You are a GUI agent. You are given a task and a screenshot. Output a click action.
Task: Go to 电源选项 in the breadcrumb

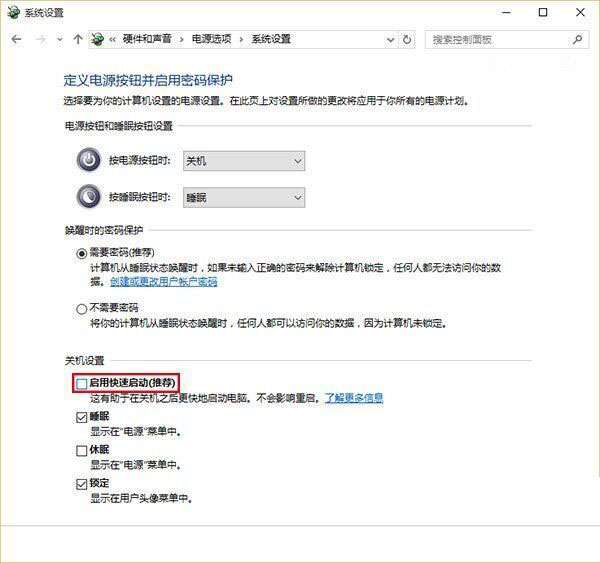click(x=213, y=40)
